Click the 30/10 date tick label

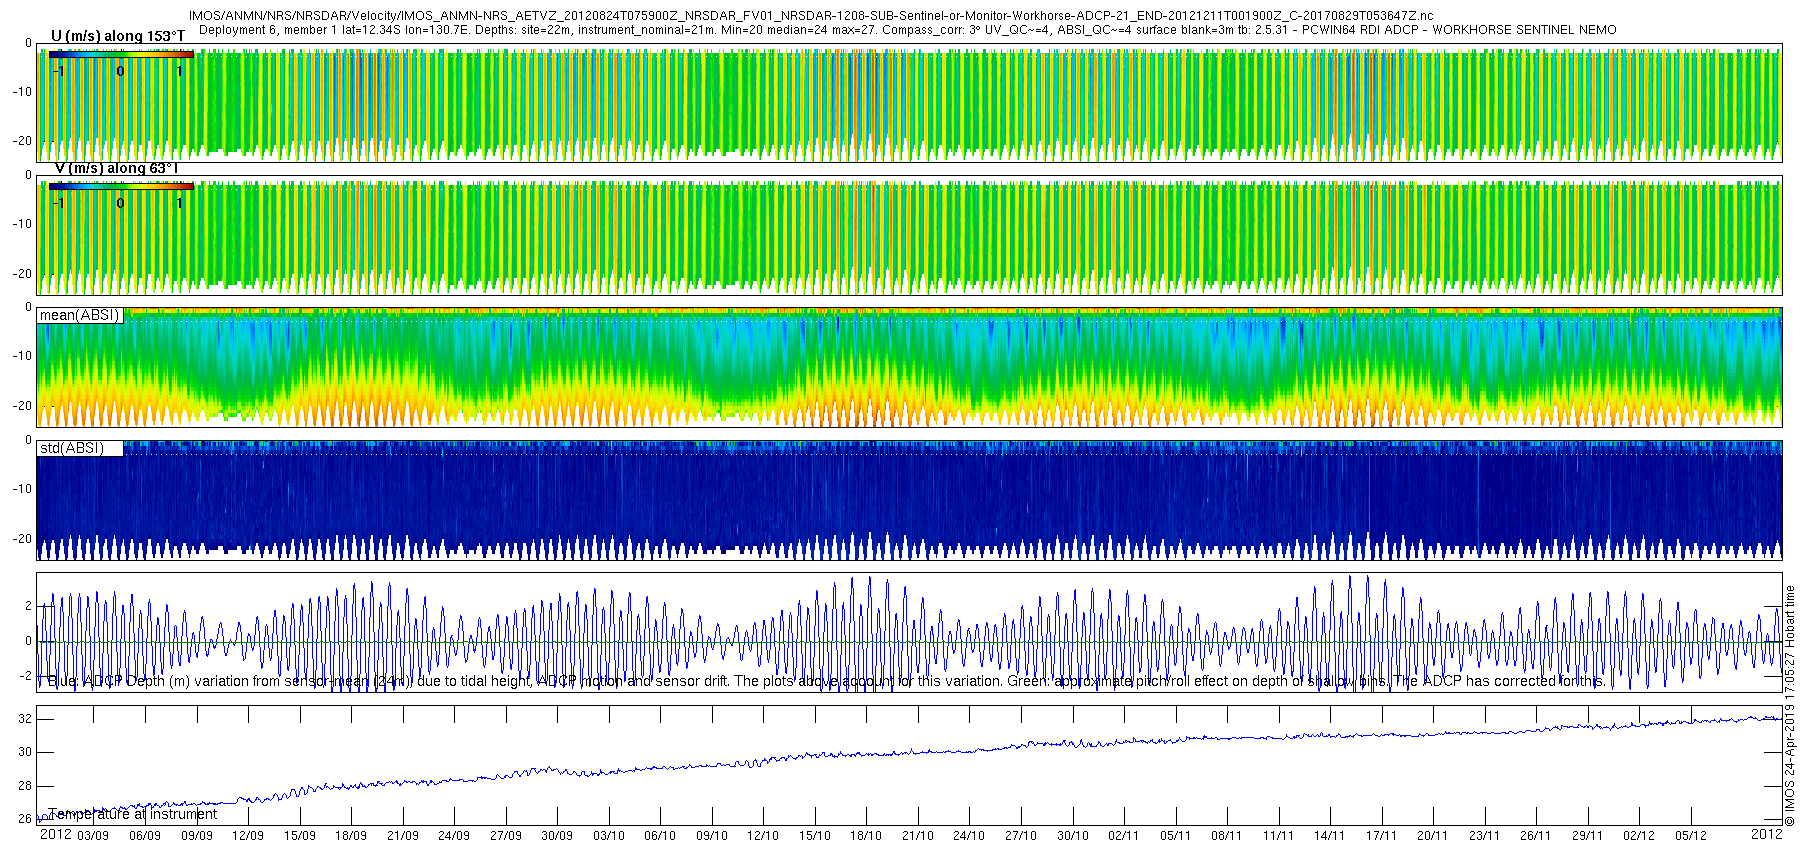point(1073,836)
